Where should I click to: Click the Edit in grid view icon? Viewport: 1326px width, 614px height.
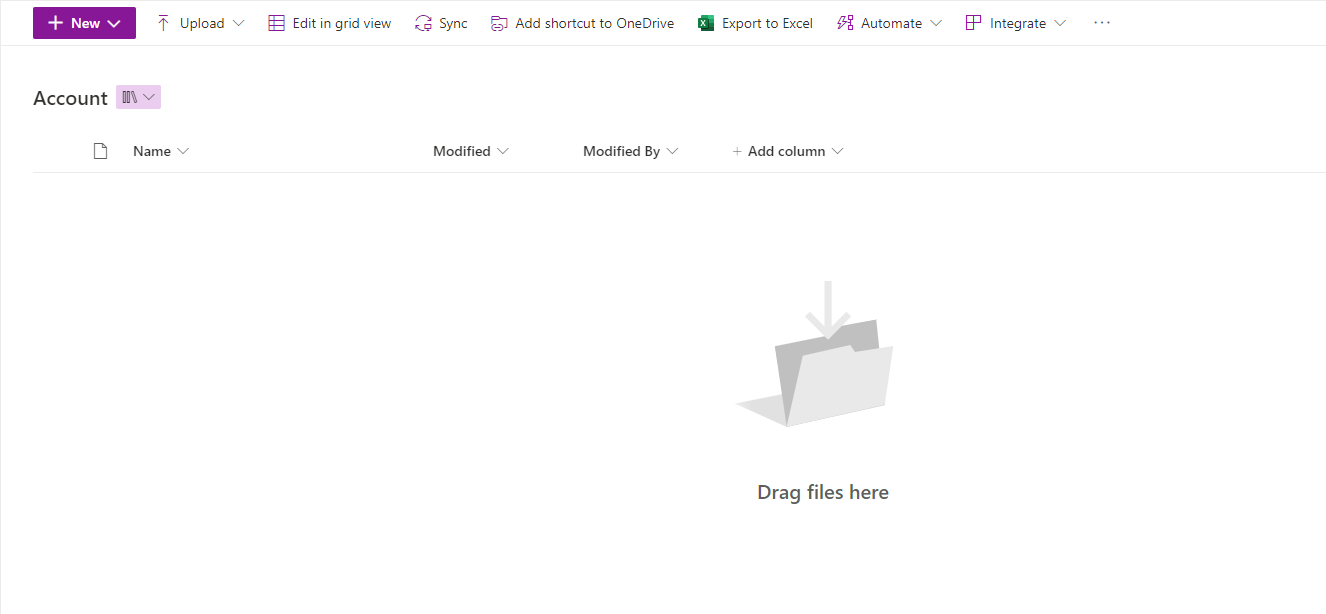pos(275,22)
